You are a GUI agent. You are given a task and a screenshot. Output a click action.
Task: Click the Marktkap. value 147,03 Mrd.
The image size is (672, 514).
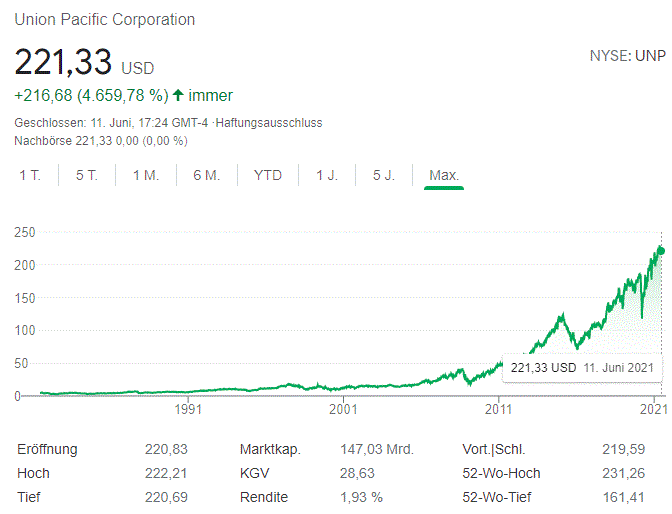pos(377,450)
